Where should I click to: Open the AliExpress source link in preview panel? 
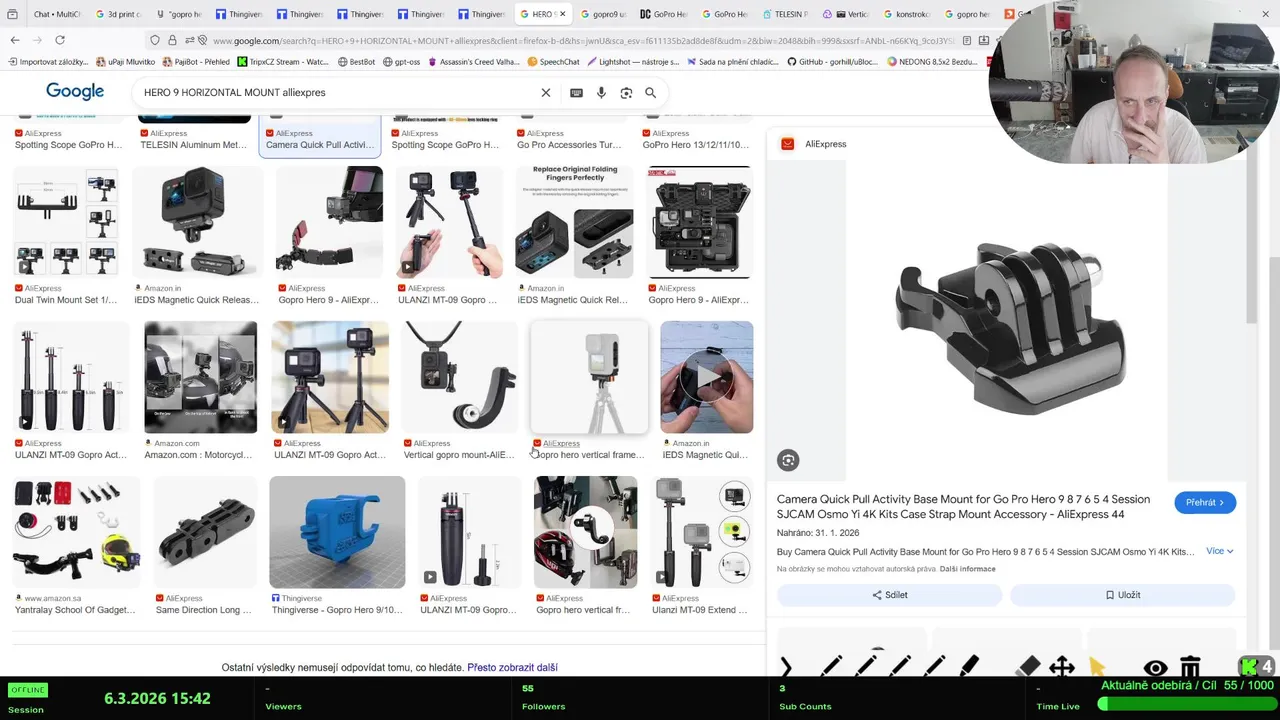pyautogui.click(x=814, y=144)
